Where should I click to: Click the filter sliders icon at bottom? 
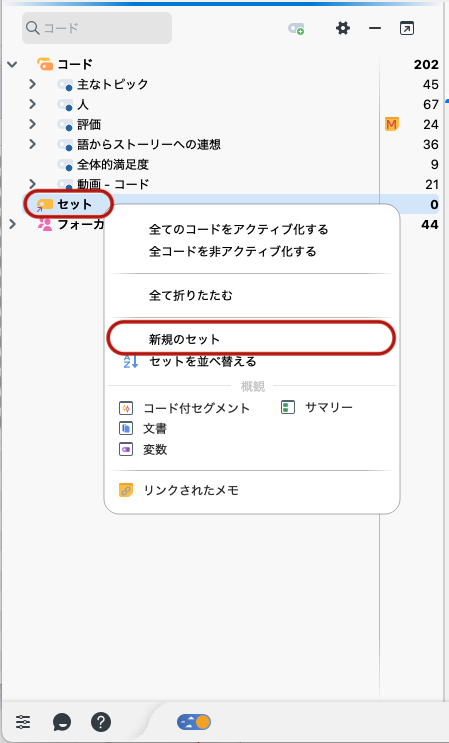tap(23, 722)
